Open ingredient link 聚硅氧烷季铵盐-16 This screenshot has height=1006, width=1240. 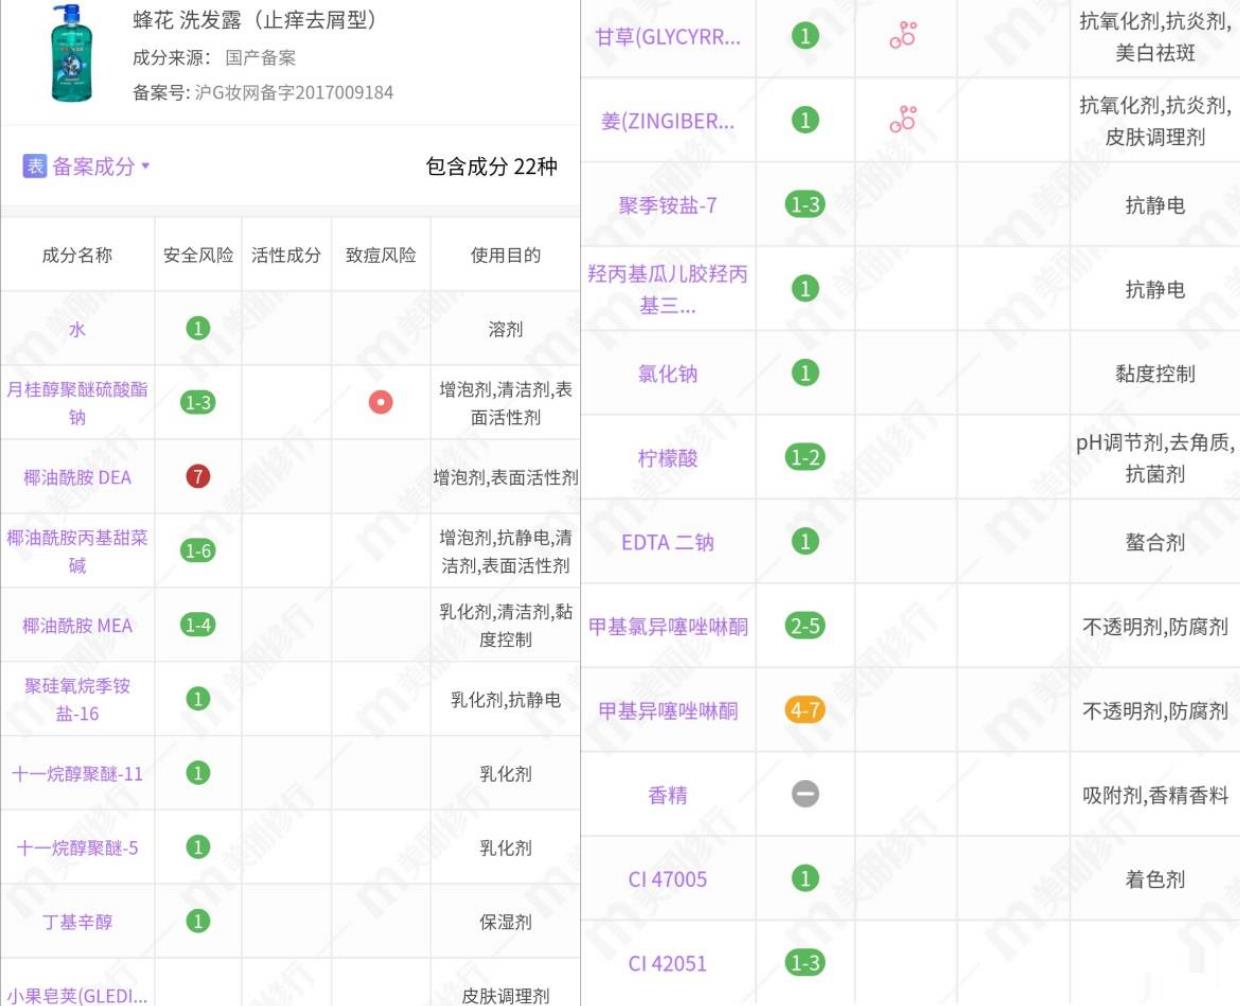click(x=77, y=699)
